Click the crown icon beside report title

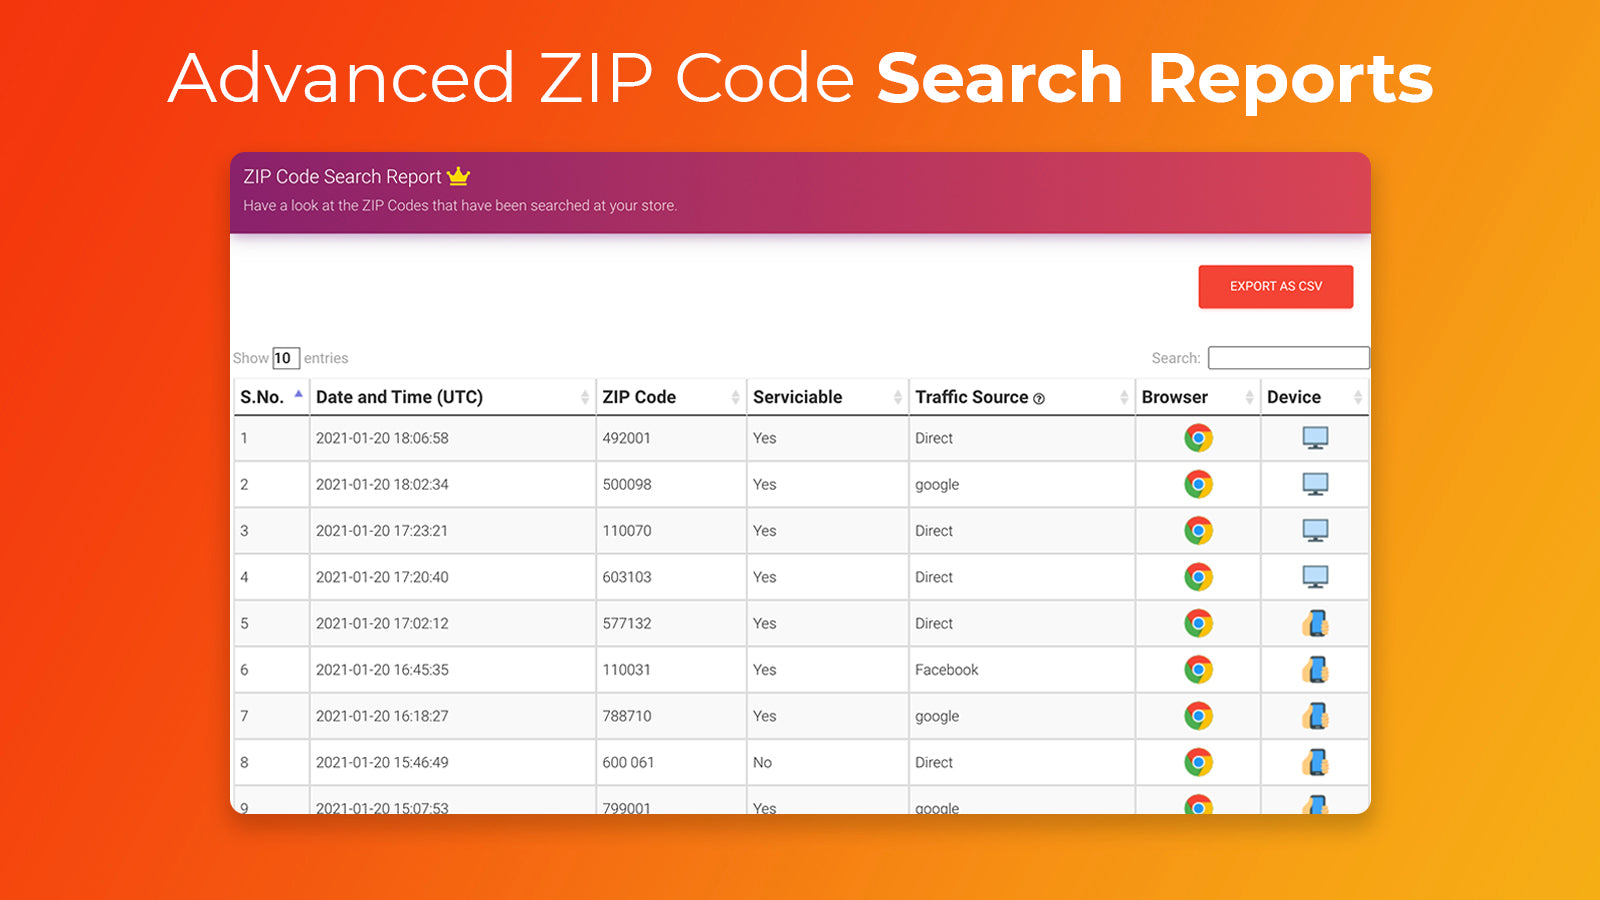click(x=459, y=176)
